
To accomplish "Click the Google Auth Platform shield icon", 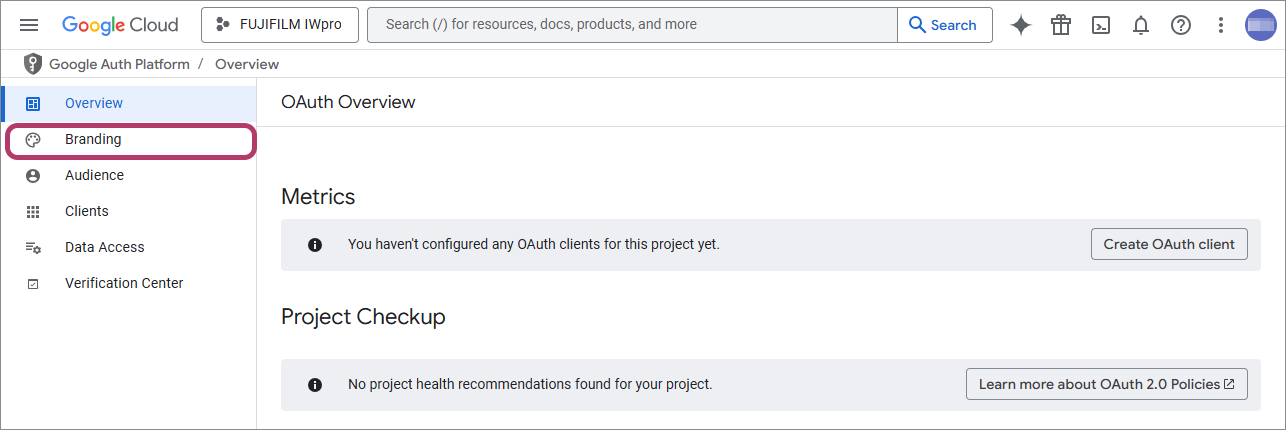I will tap(33, 64).
